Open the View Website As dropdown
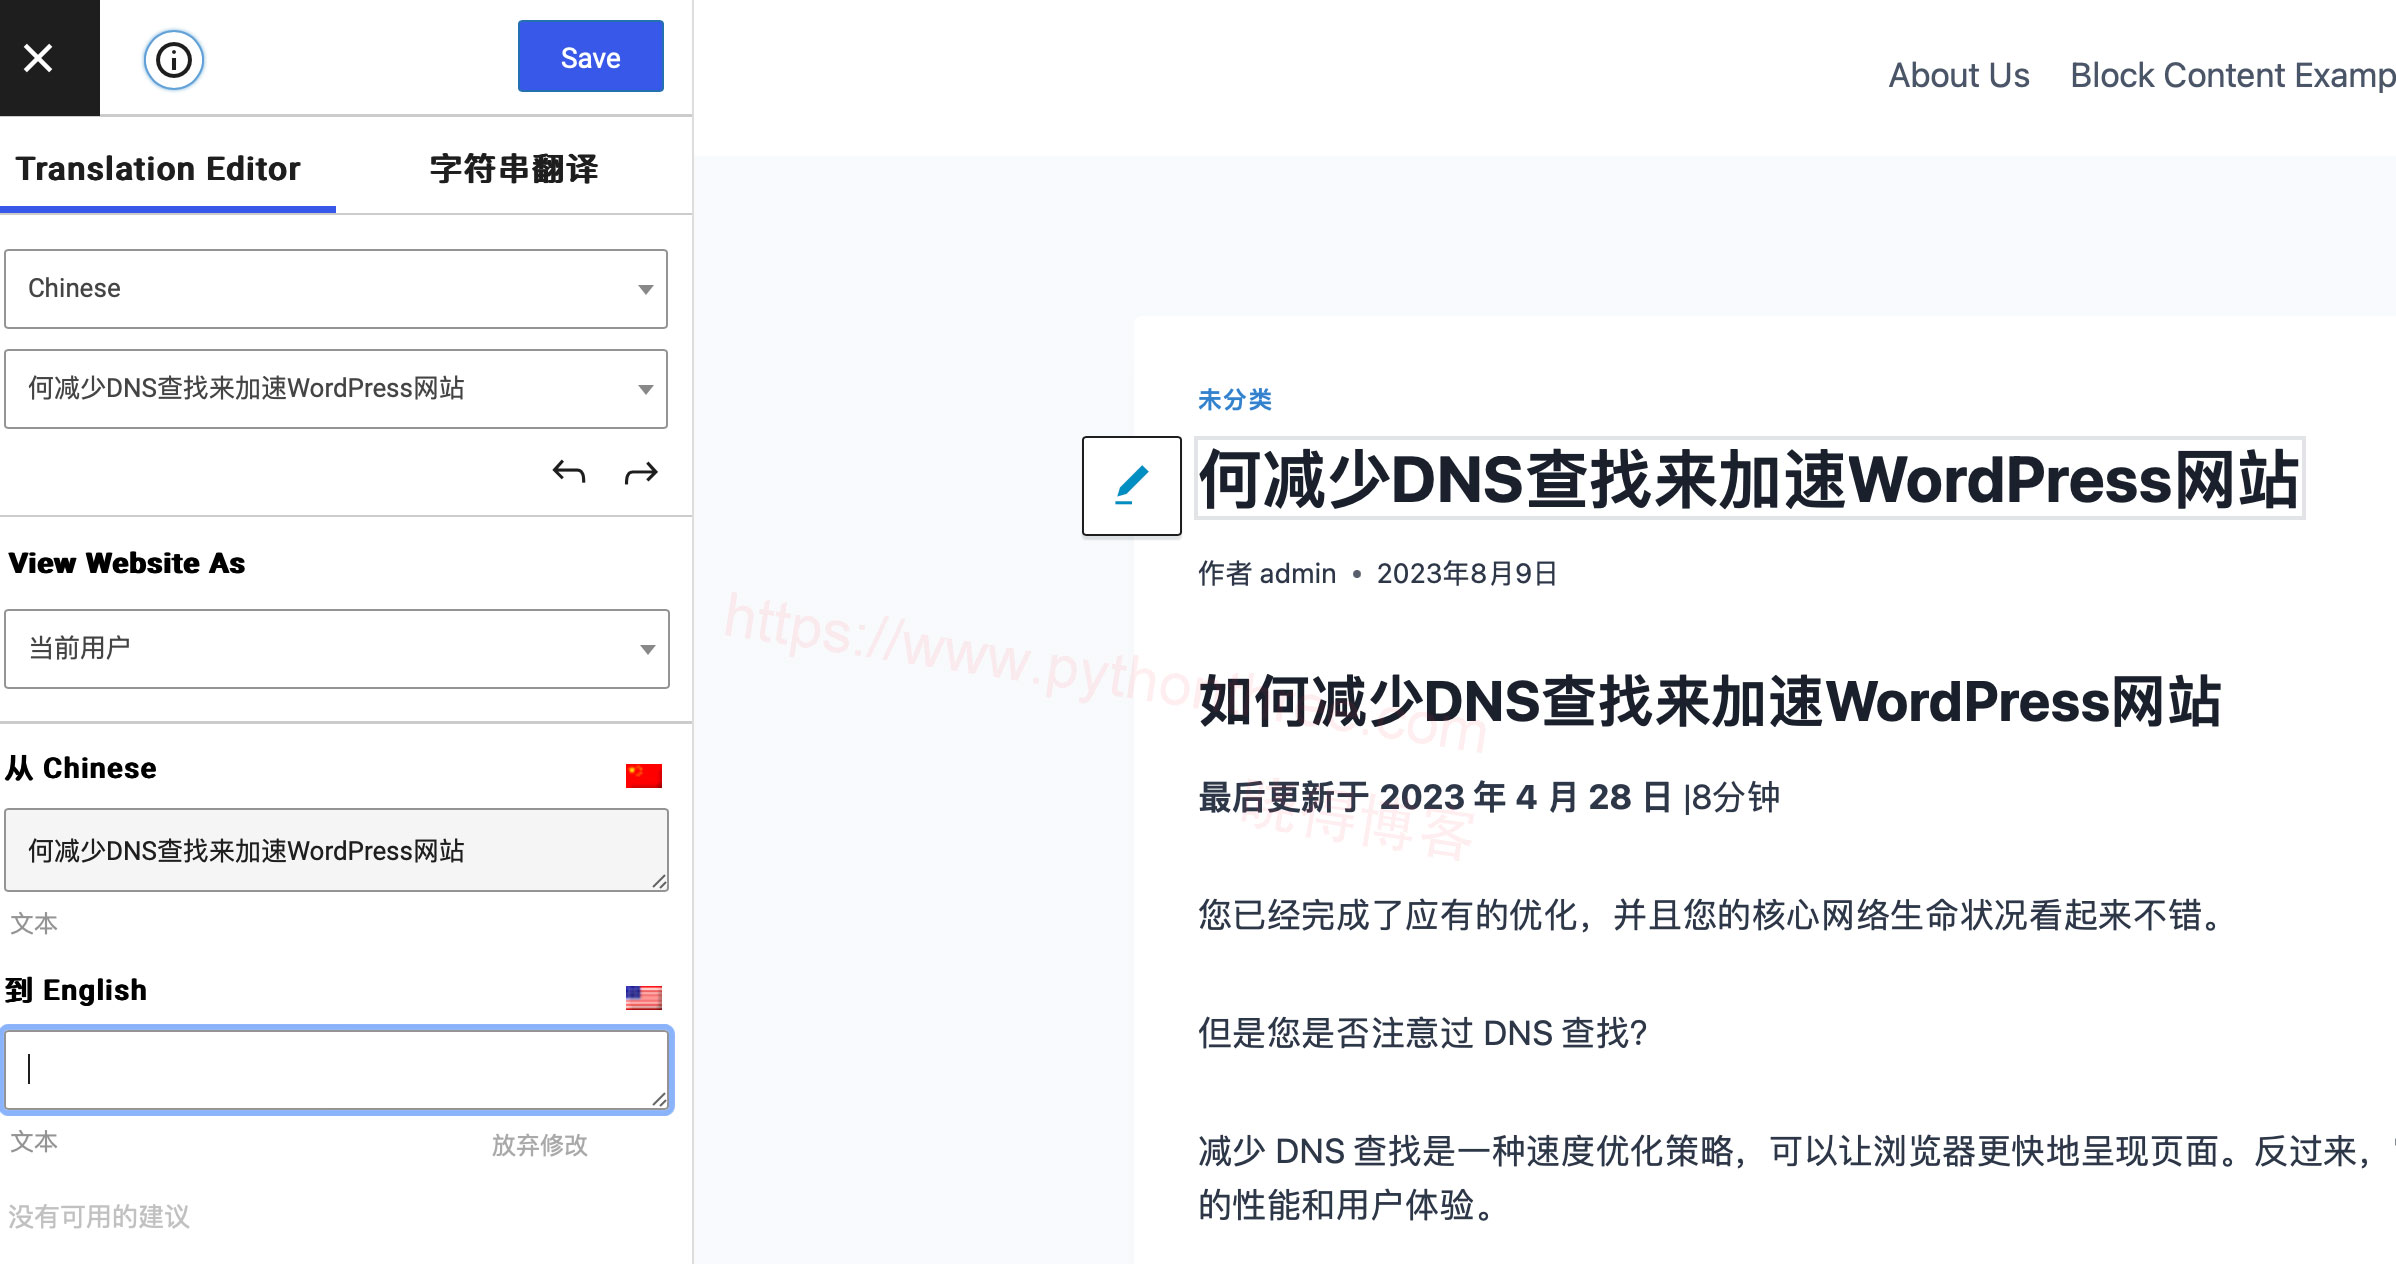This screenshot has width=2396, height=1264. click(x=337, y=649)
